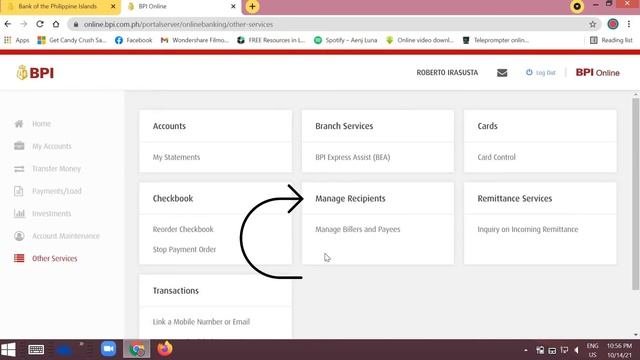640x360 pixels.
Task: Bookmark this page with star icon
Action: [593, 24]
